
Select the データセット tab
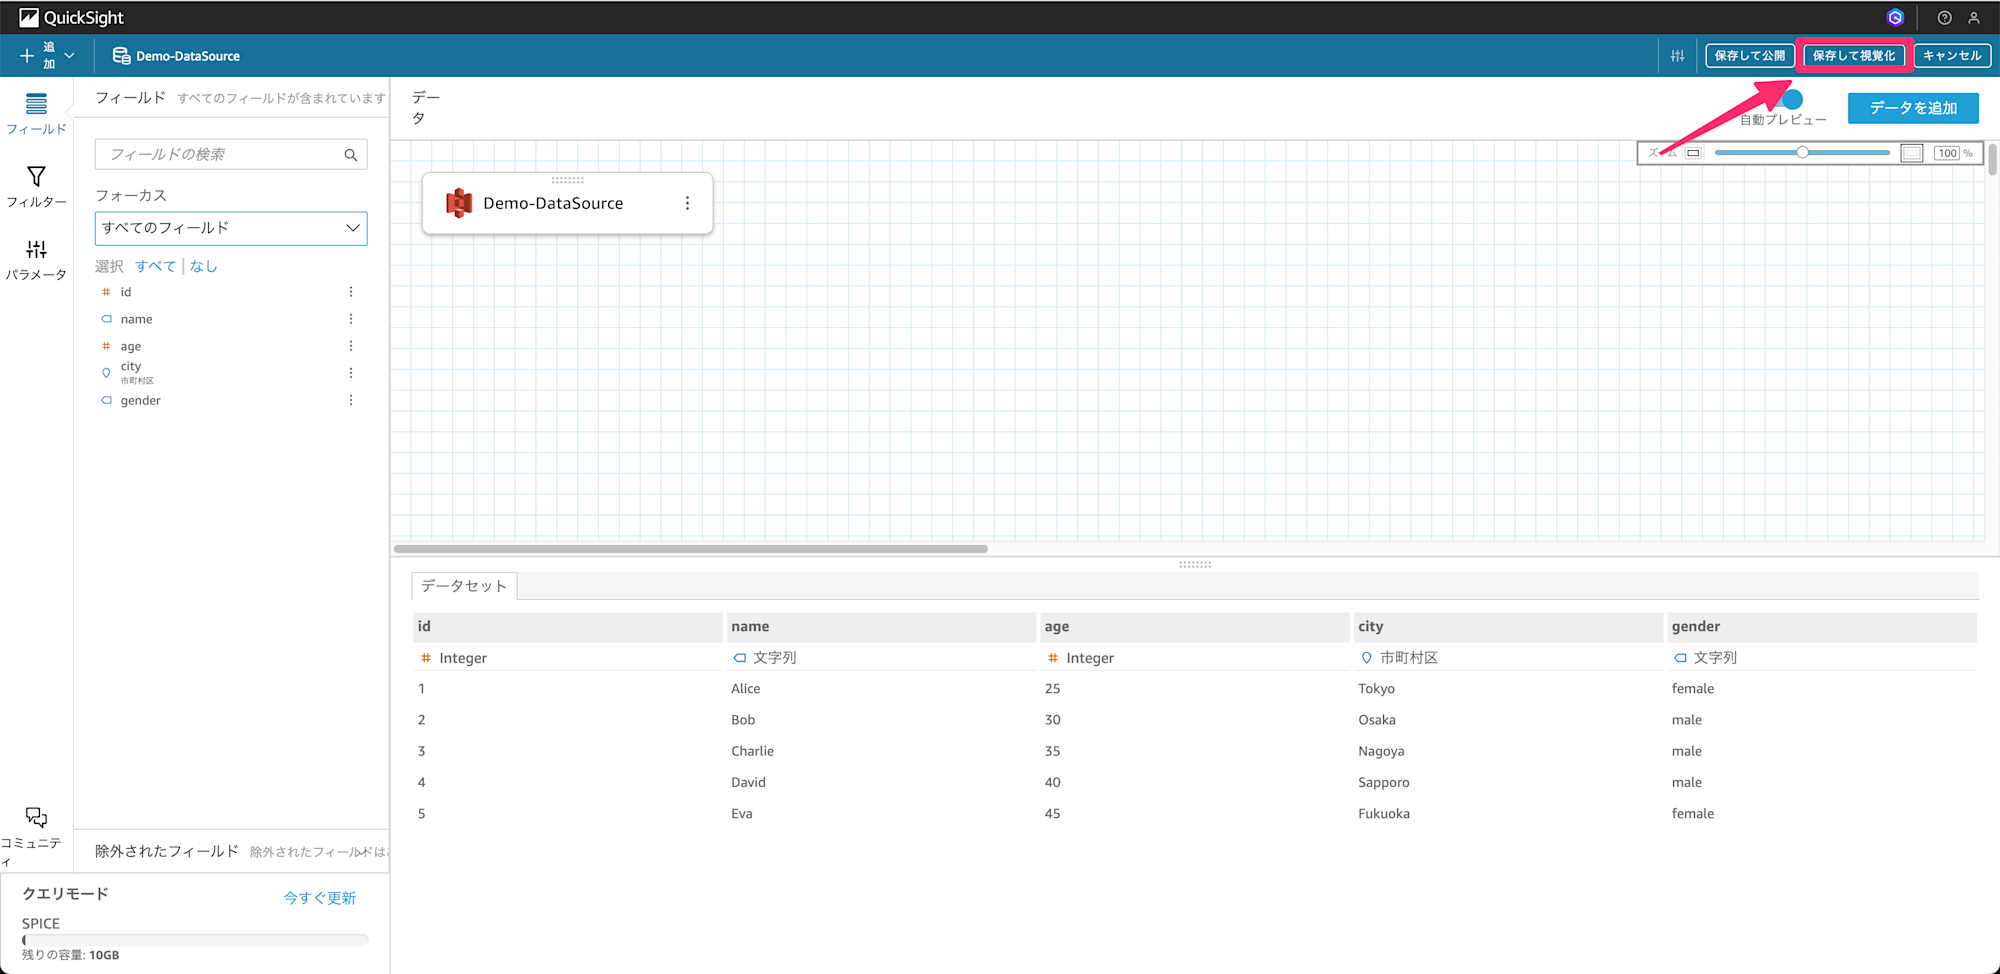click(x=464, y=586)
